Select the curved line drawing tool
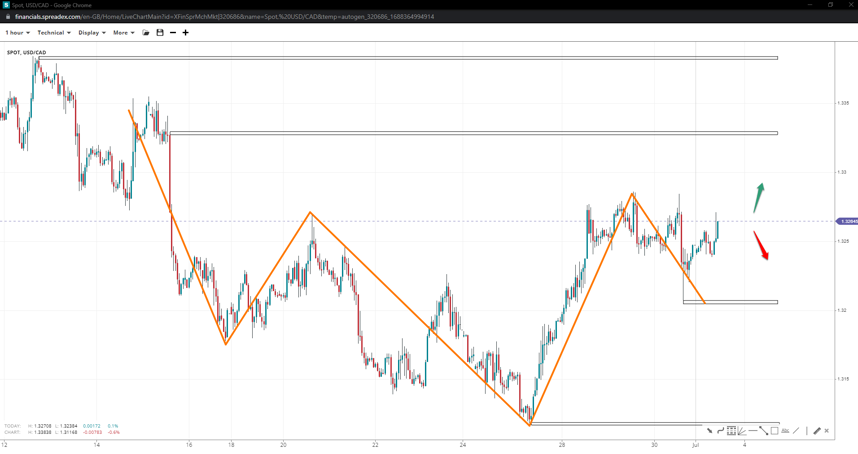 point(720,431)
